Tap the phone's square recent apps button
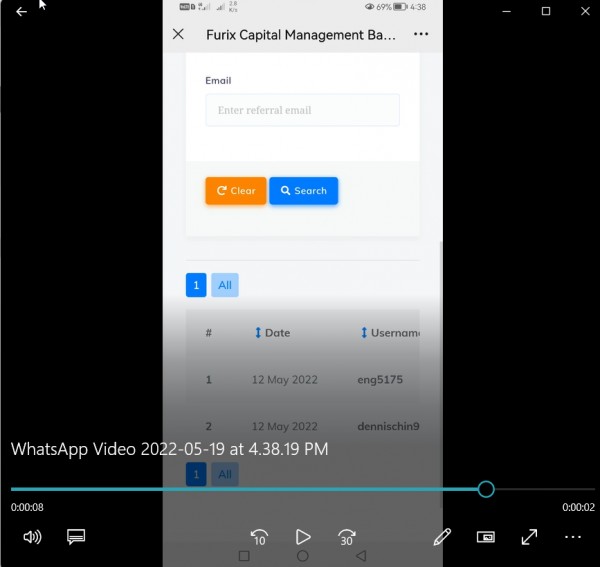The image size is (600, 567). coord(244,556)
